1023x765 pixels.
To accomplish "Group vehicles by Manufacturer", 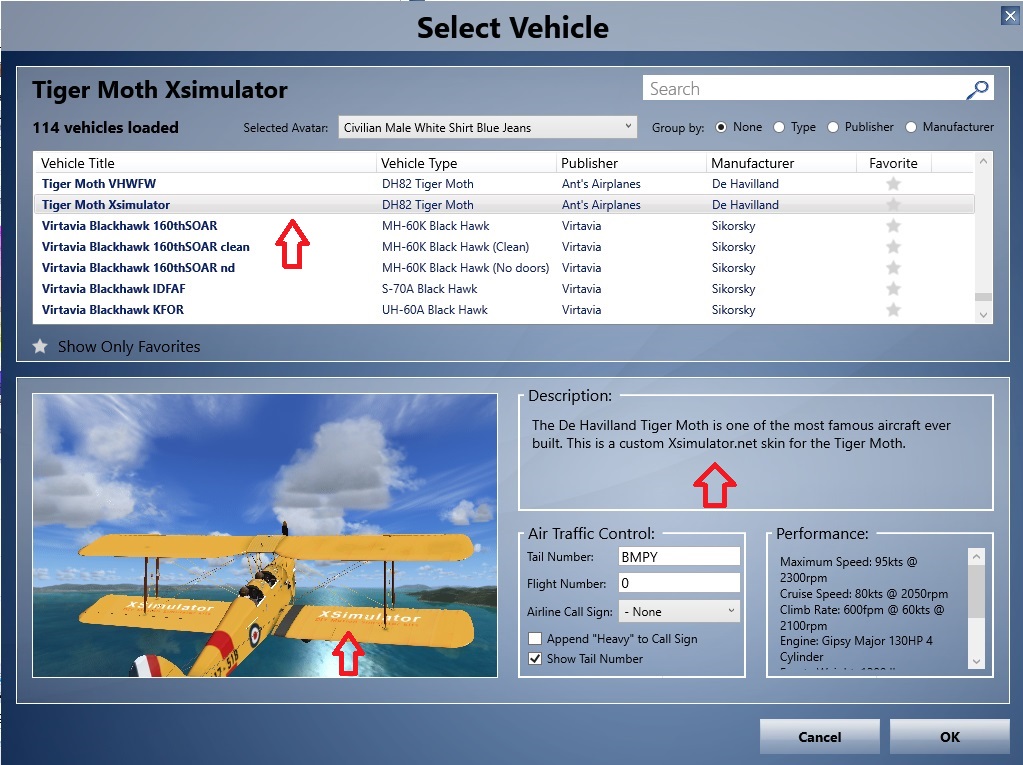I will [x=911, y=127].
